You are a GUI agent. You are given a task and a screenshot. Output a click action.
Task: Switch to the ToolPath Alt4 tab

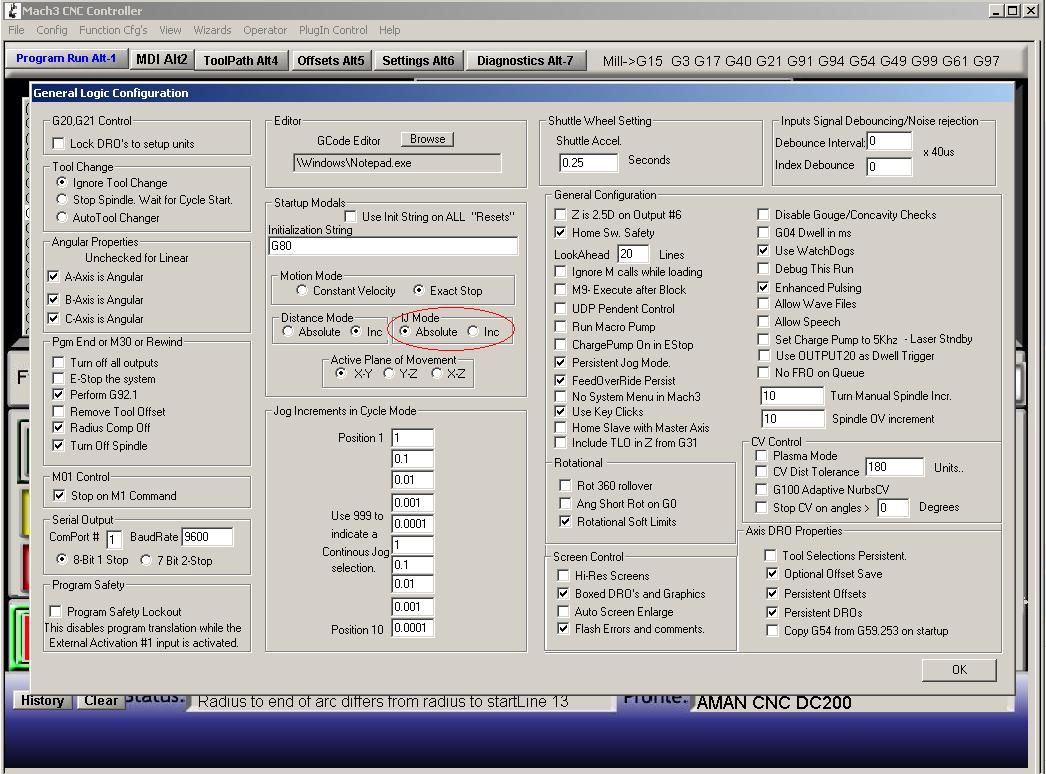coord(241,60)
